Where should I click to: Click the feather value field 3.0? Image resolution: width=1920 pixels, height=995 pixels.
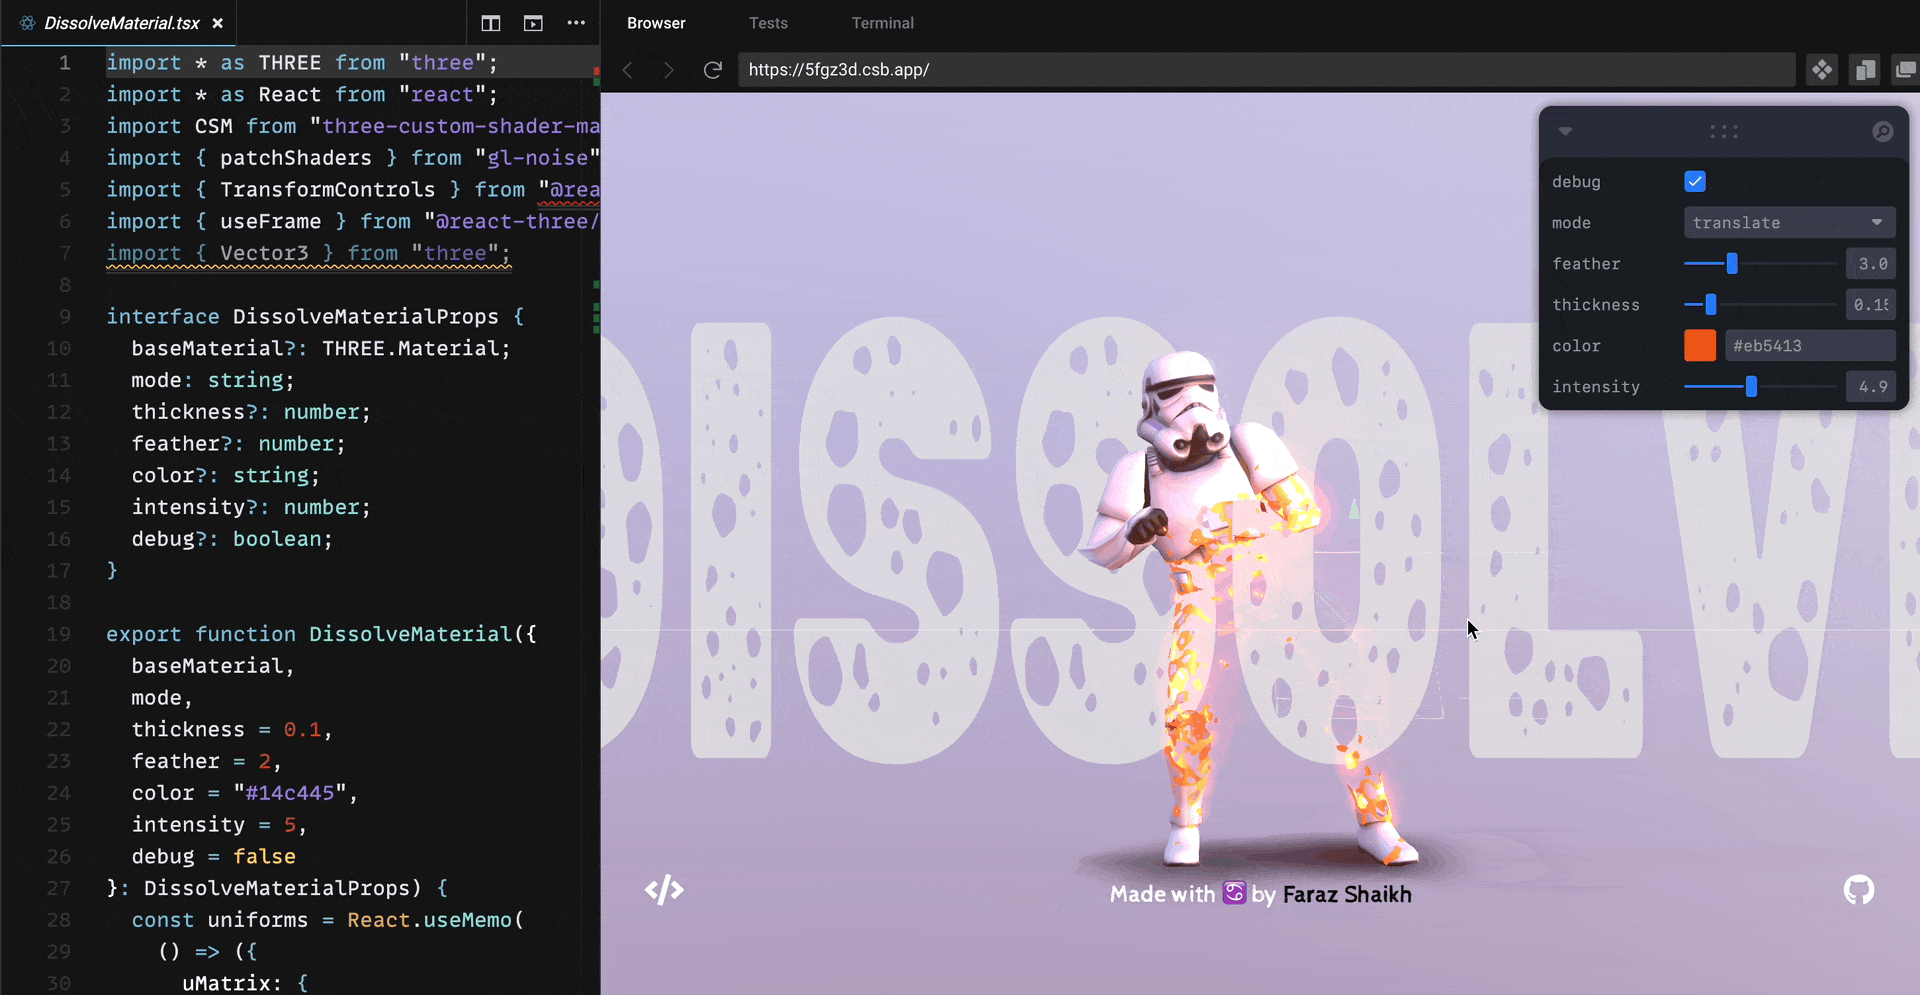tap(1871, 263)
